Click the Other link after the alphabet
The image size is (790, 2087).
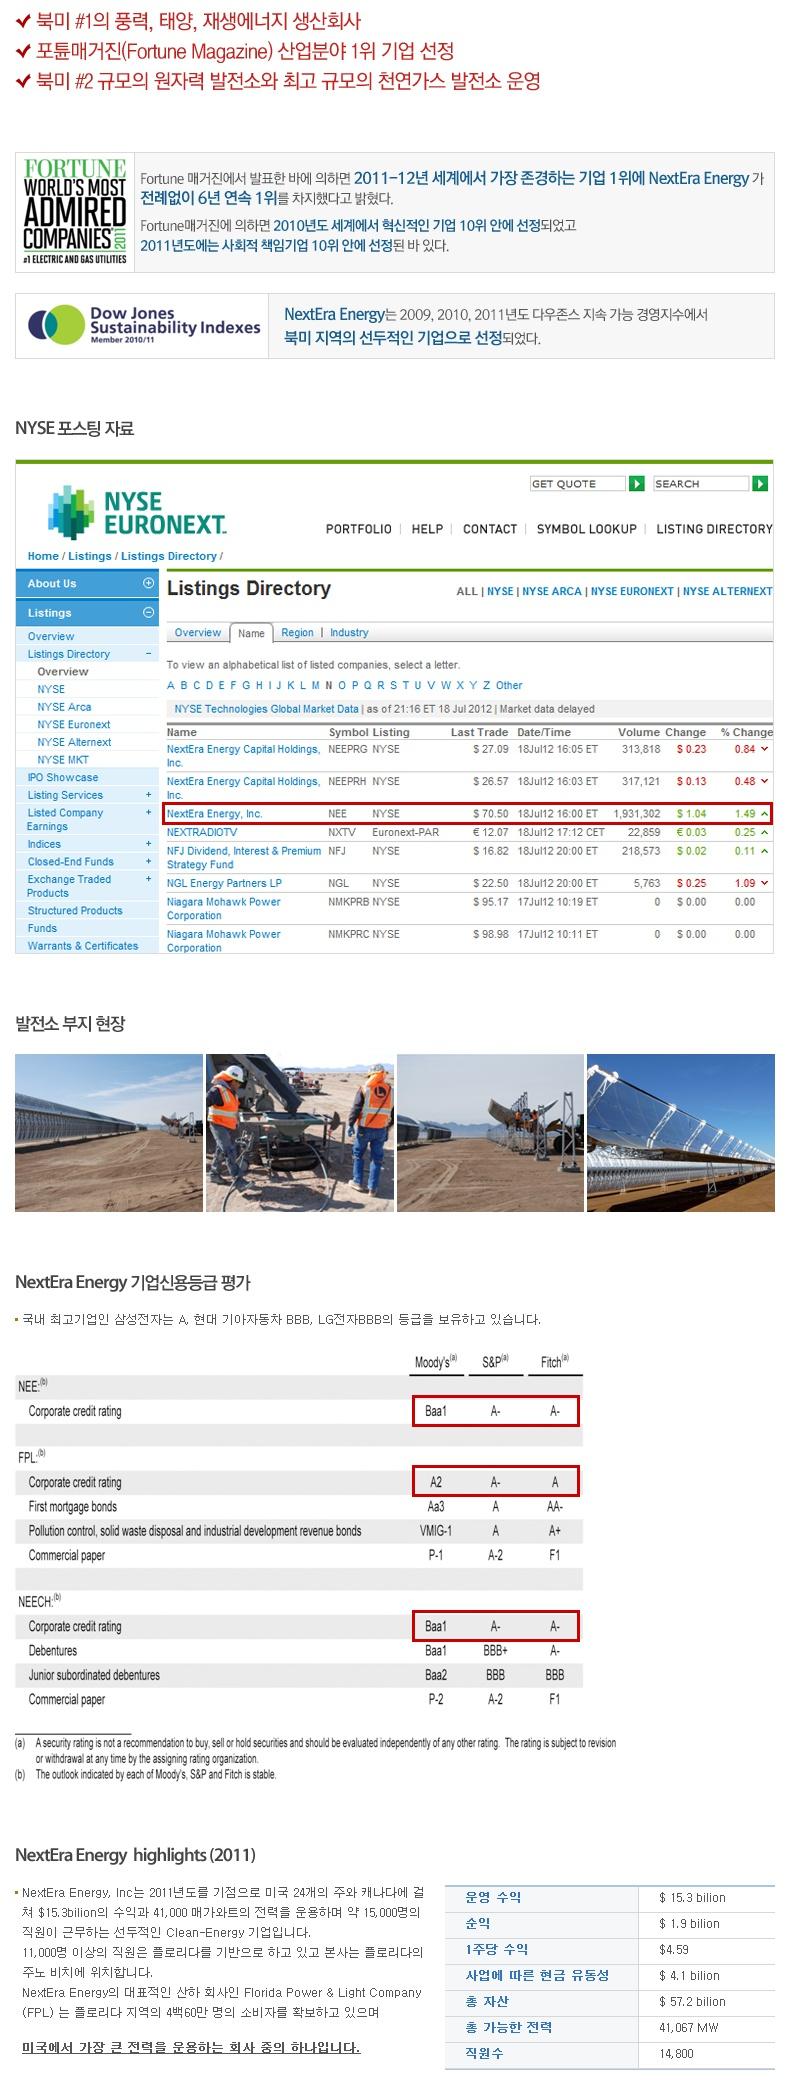point(509,686)
